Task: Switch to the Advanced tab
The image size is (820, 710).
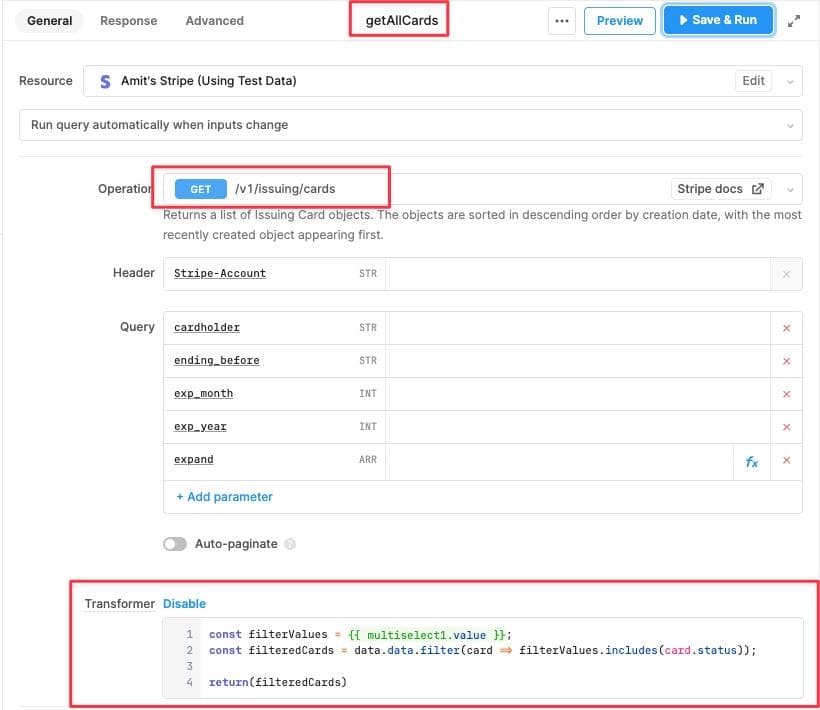Action: (x=212, y=20)
